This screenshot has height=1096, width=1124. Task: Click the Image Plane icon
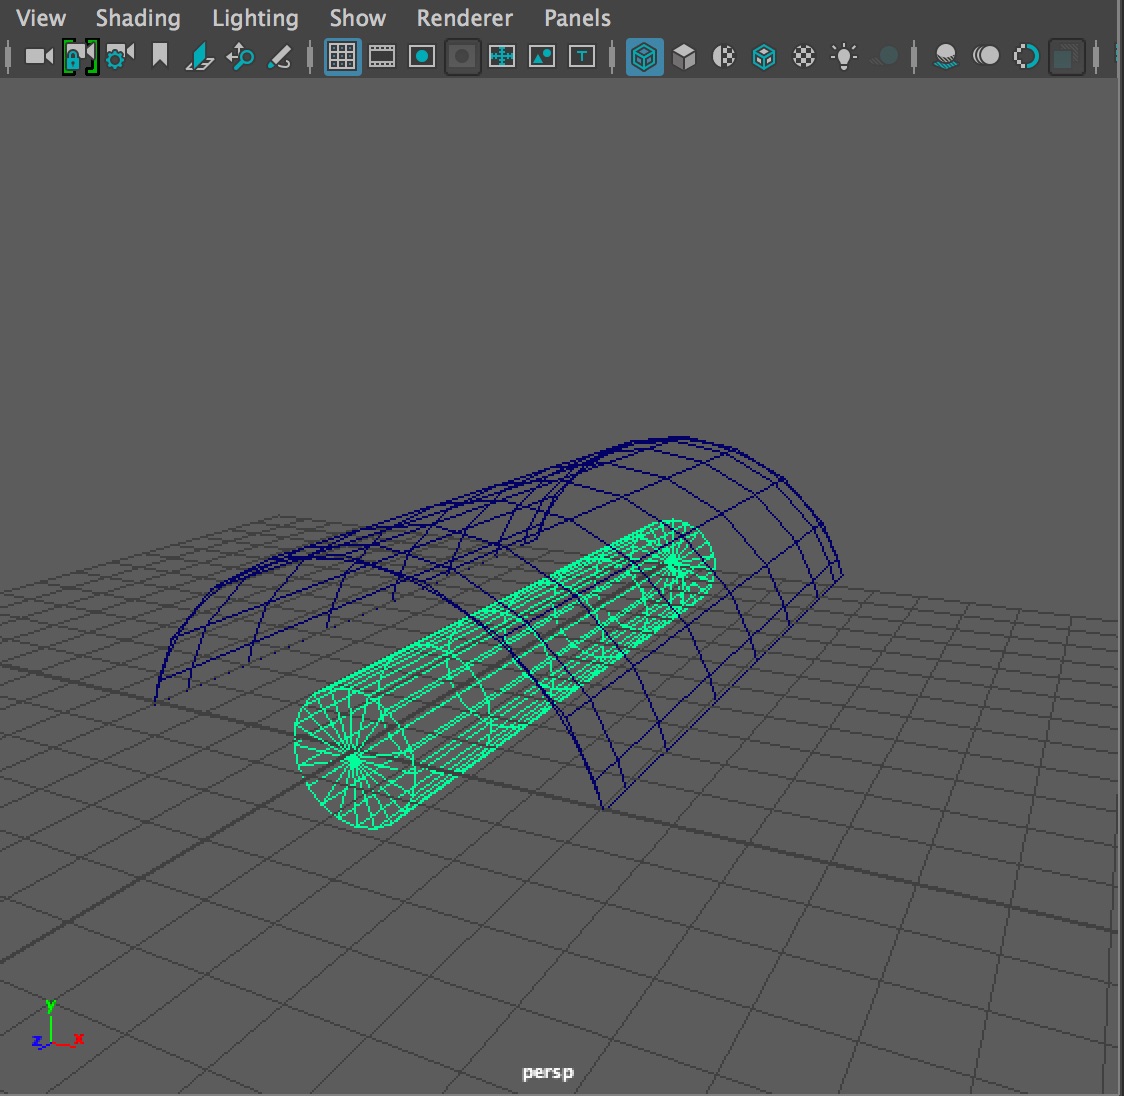click(x=199, y=57)
